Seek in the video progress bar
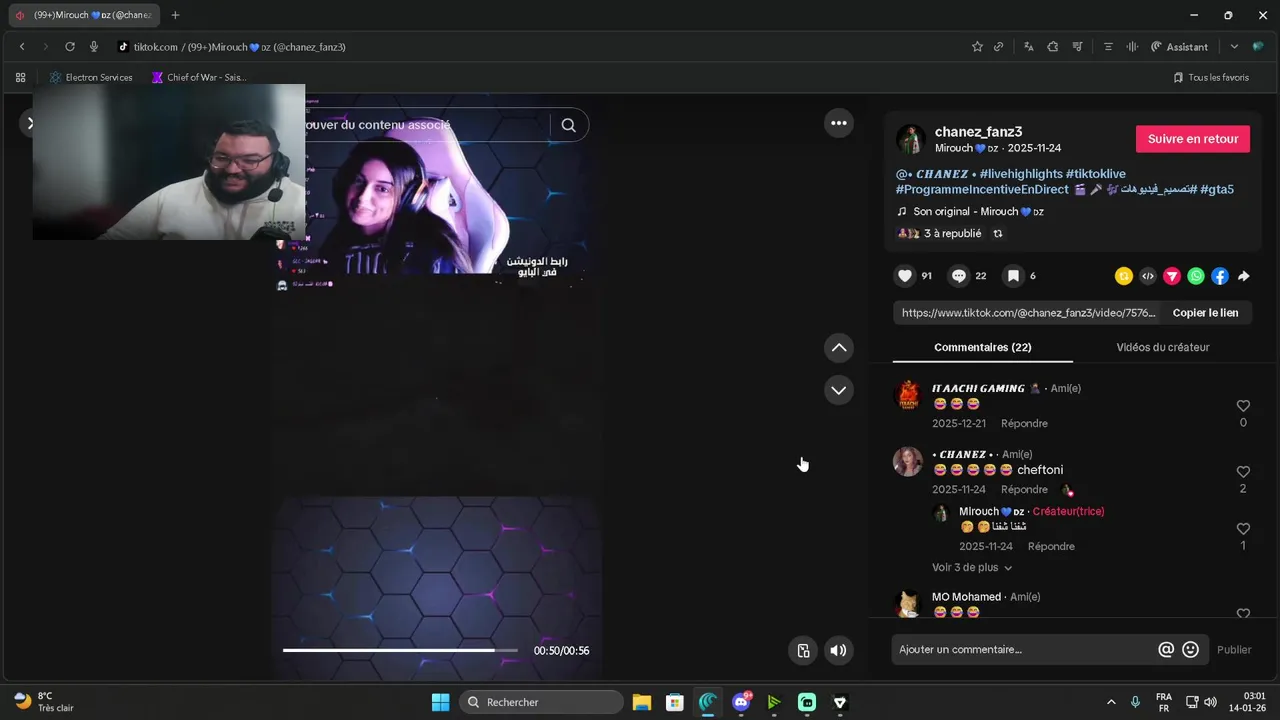 400,650
